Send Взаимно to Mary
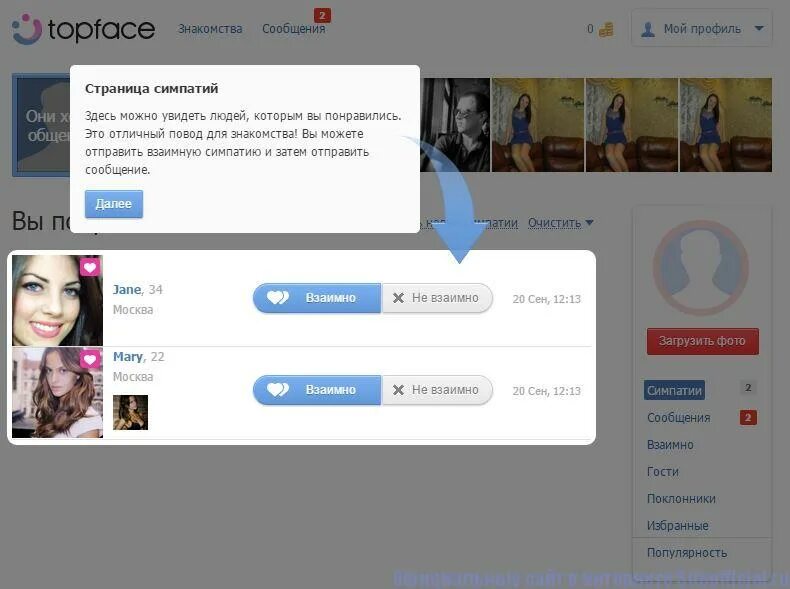790x589 pixels. point(317,390)
